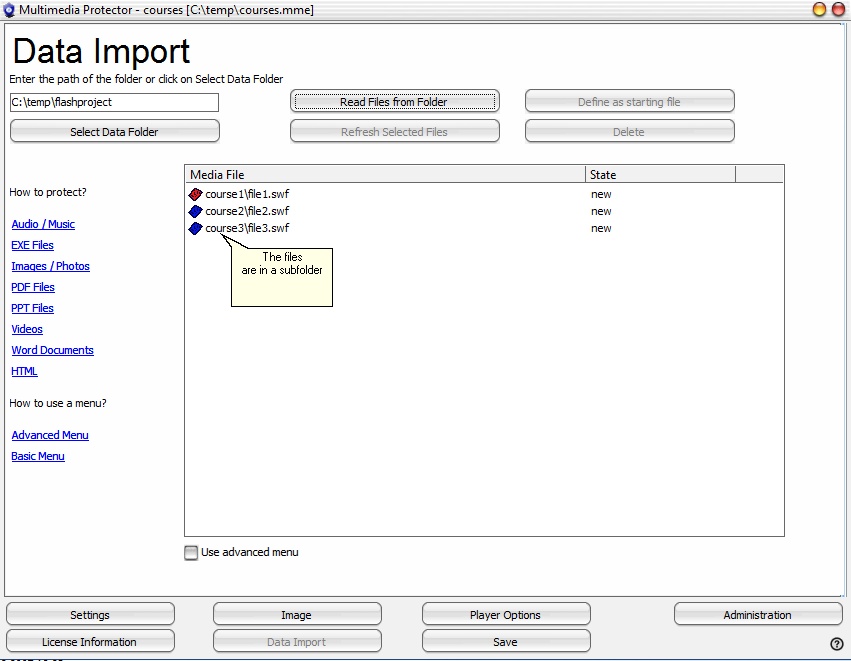Enable the Use advanced menu checkbox

tap(191, 553)
